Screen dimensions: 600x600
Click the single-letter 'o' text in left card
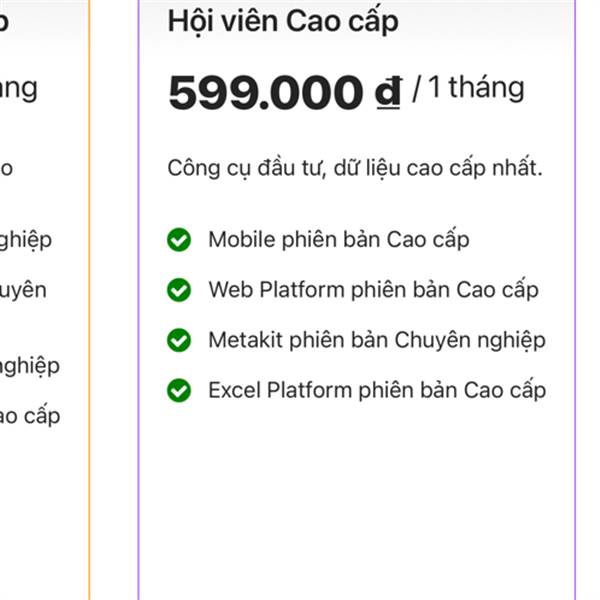click(x=7, y=169)
